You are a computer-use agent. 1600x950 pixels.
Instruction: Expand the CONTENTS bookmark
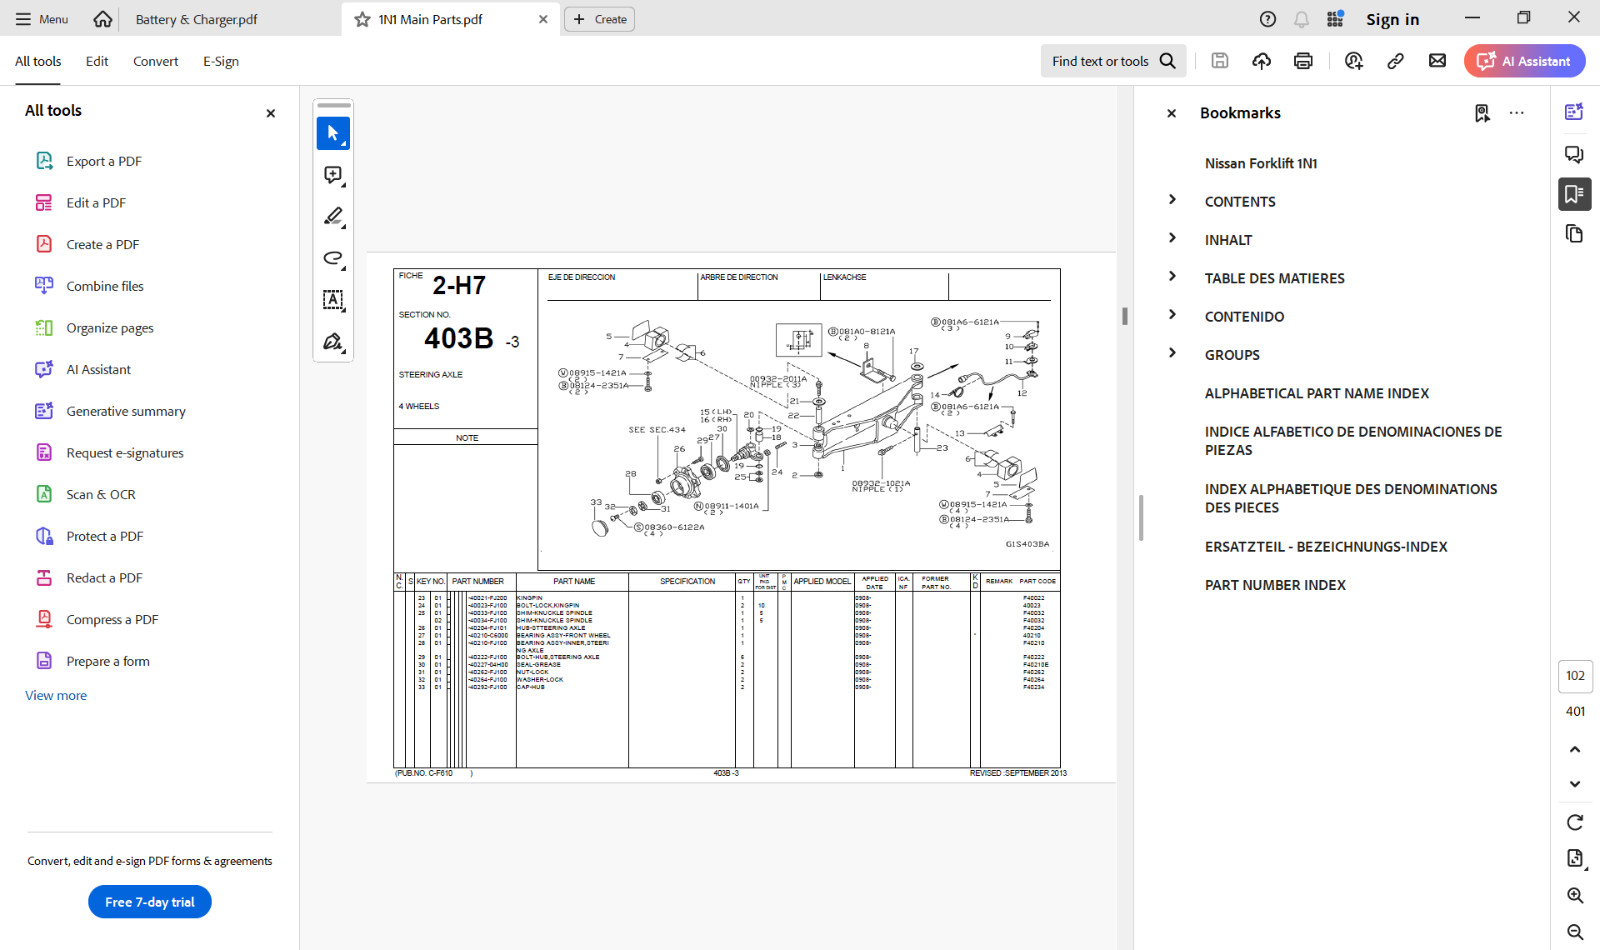(1172, 200)
